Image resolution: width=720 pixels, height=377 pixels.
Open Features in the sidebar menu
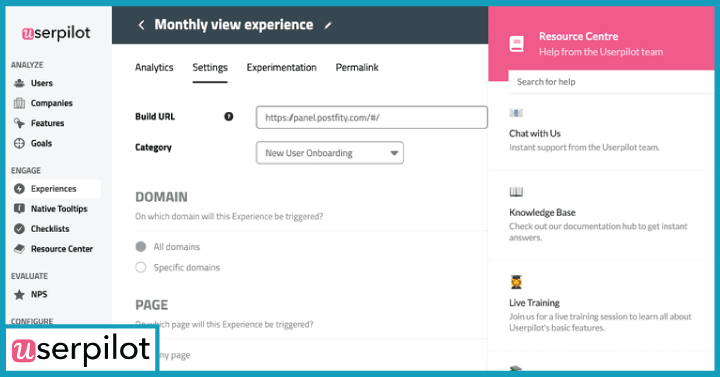coord(47,123)
